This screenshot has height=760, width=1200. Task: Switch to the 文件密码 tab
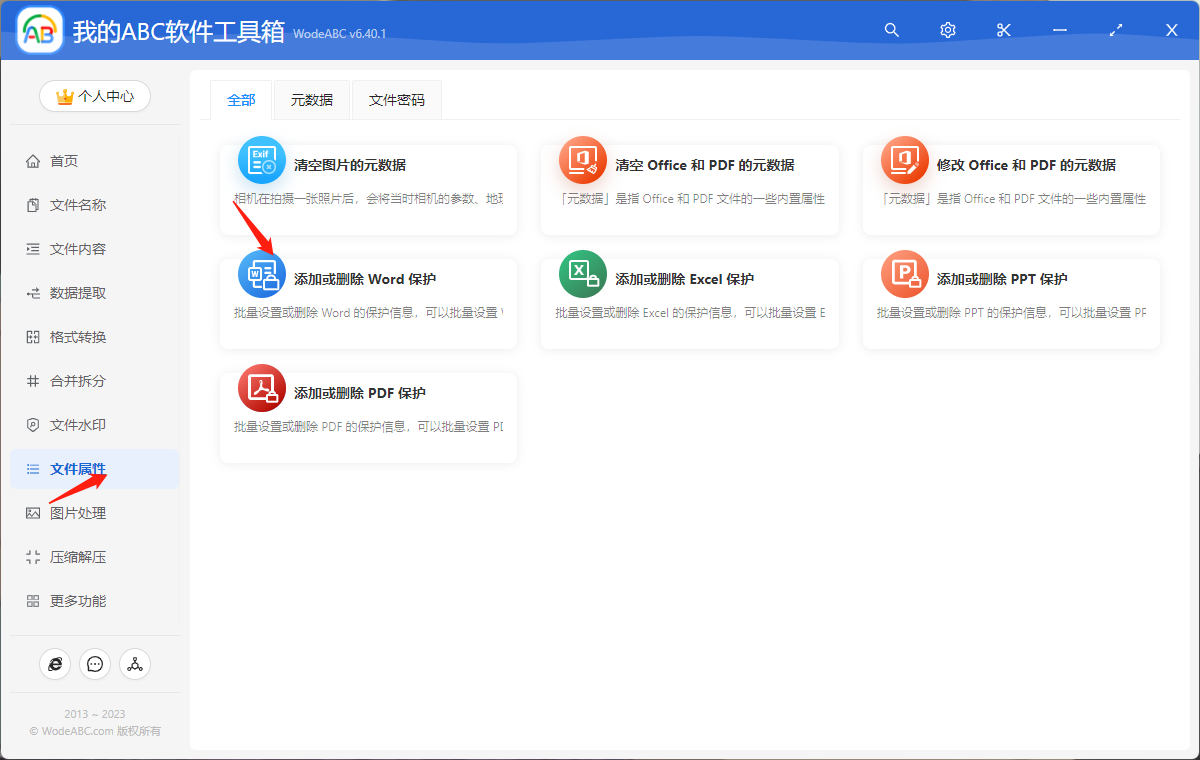click(x=396, y=100)
